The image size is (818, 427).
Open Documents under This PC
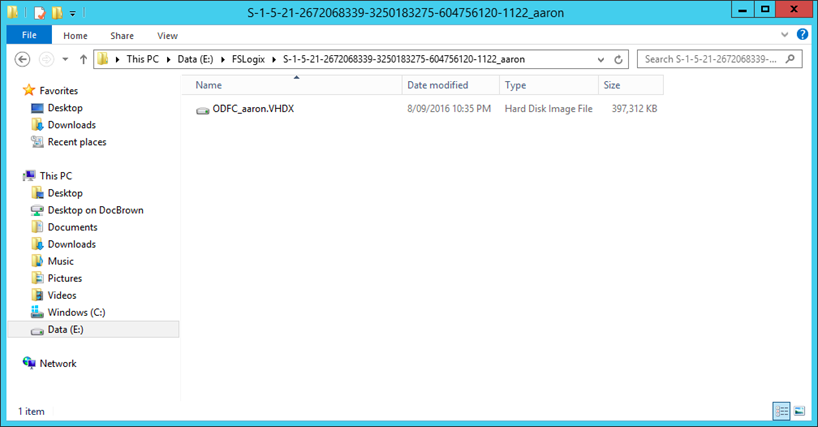73,227
